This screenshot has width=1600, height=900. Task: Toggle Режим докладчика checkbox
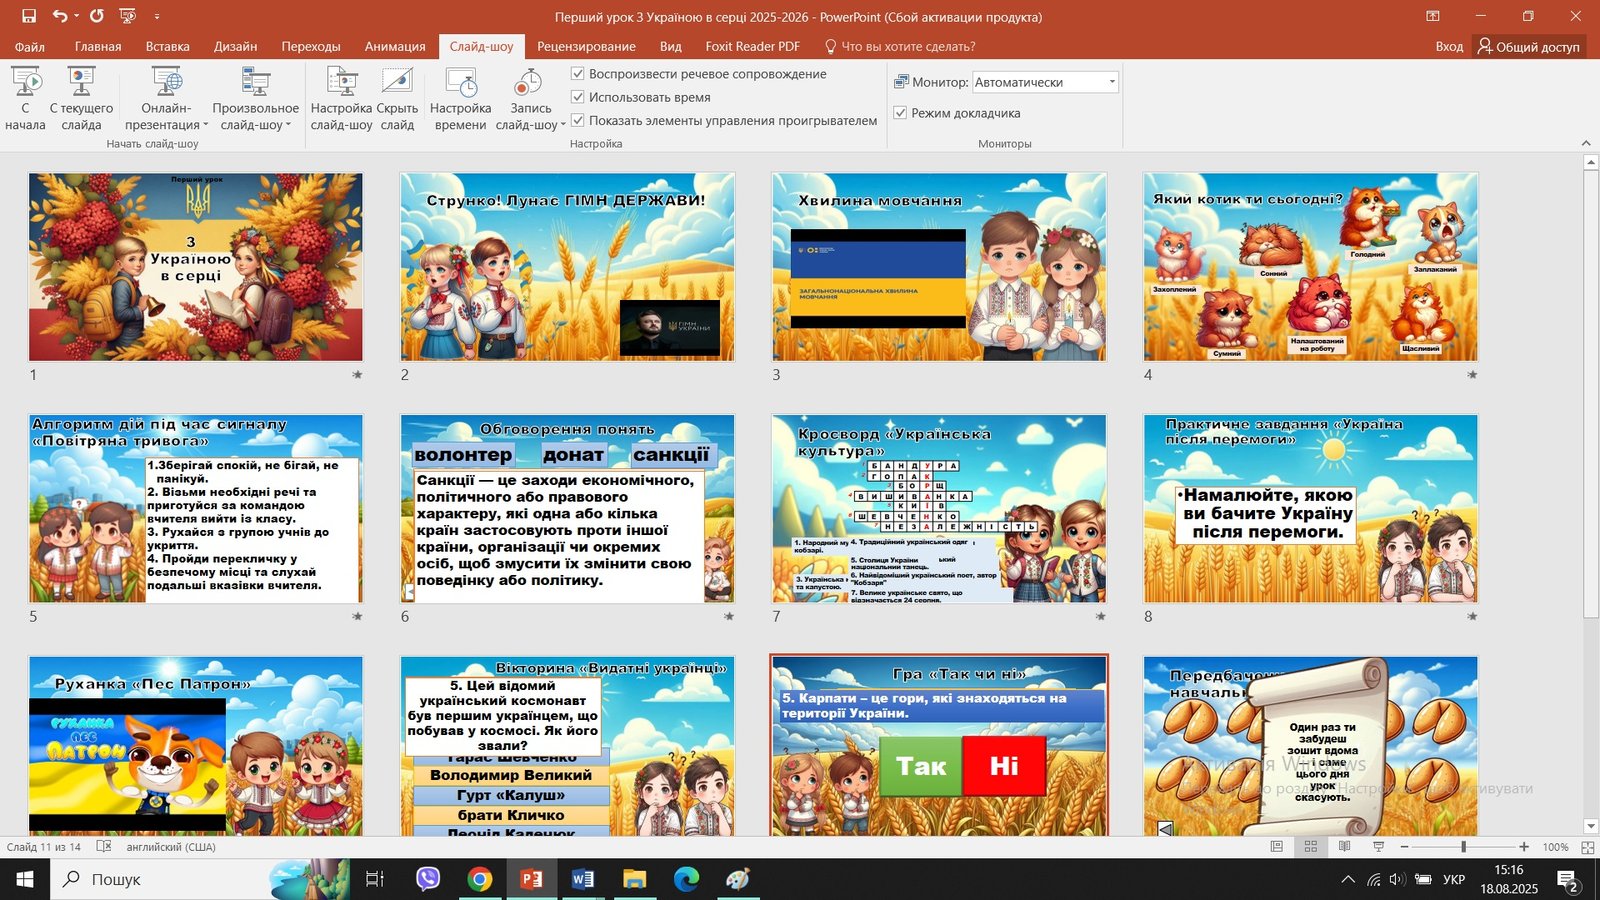point(900,113)
